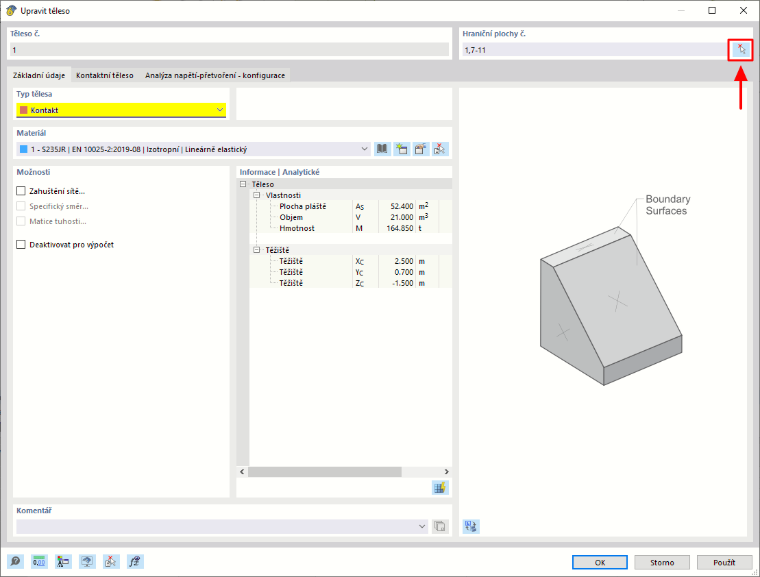Open the Typ tělesa Kontakt dropdown
This screenshot has height=577, width=760.
(121, 110)
